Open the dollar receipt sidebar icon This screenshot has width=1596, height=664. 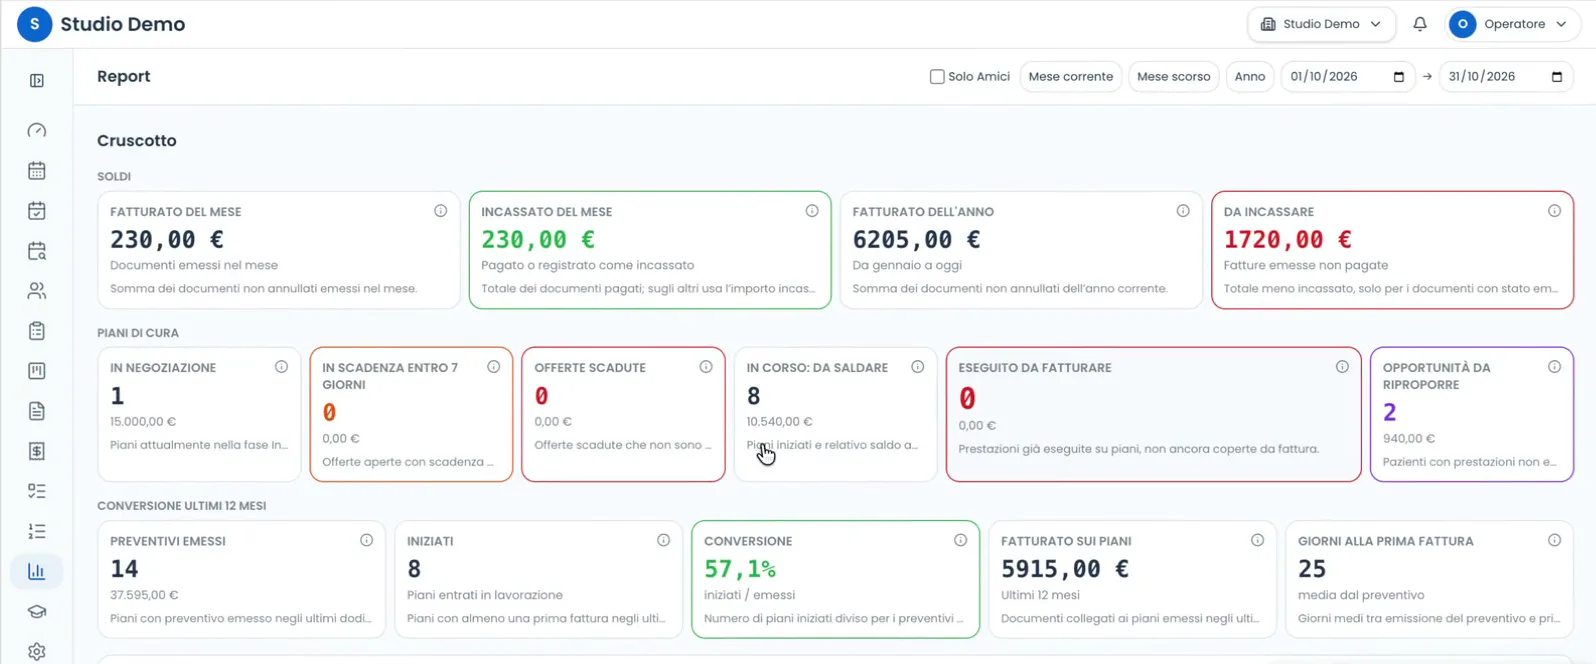pos(37,451)
